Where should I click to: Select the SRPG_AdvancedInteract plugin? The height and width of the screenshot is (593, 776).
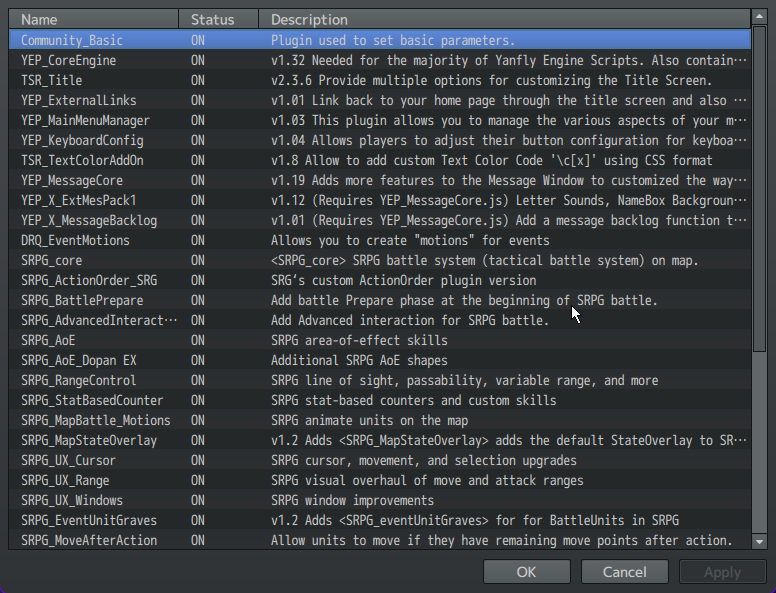pyautogui.click(x=380, y=320)
